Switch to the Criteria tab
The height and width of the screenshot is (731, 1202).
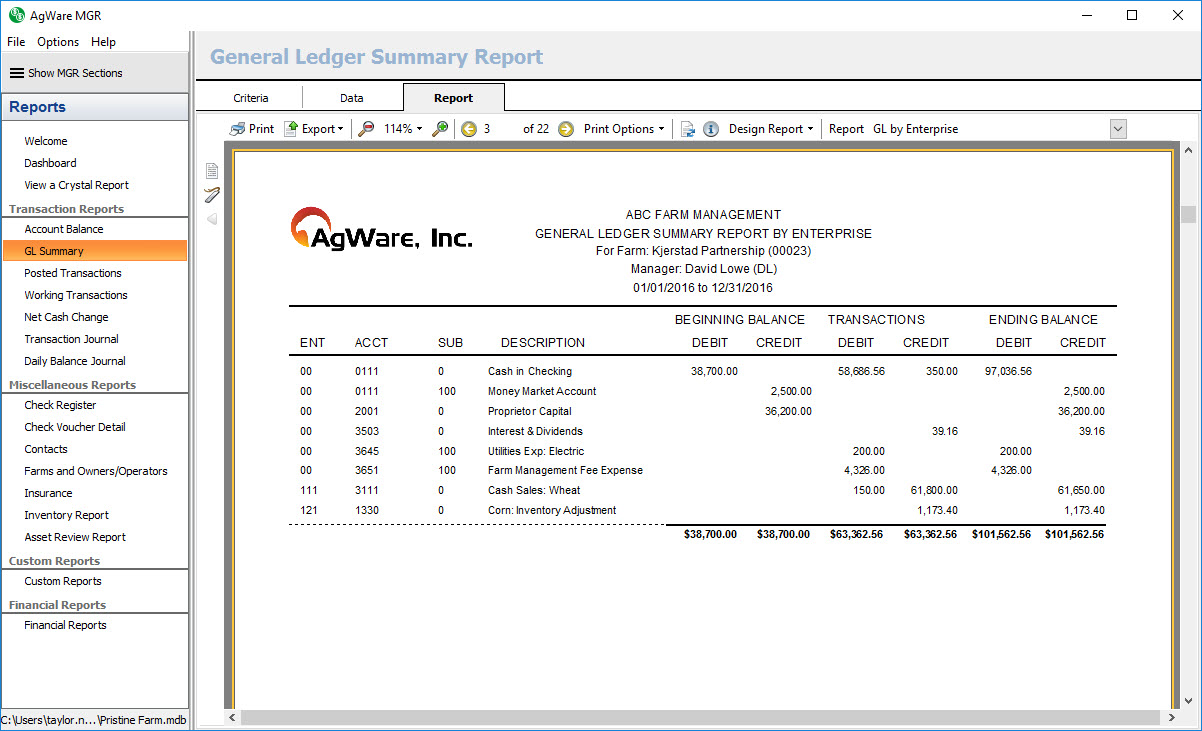250,98
